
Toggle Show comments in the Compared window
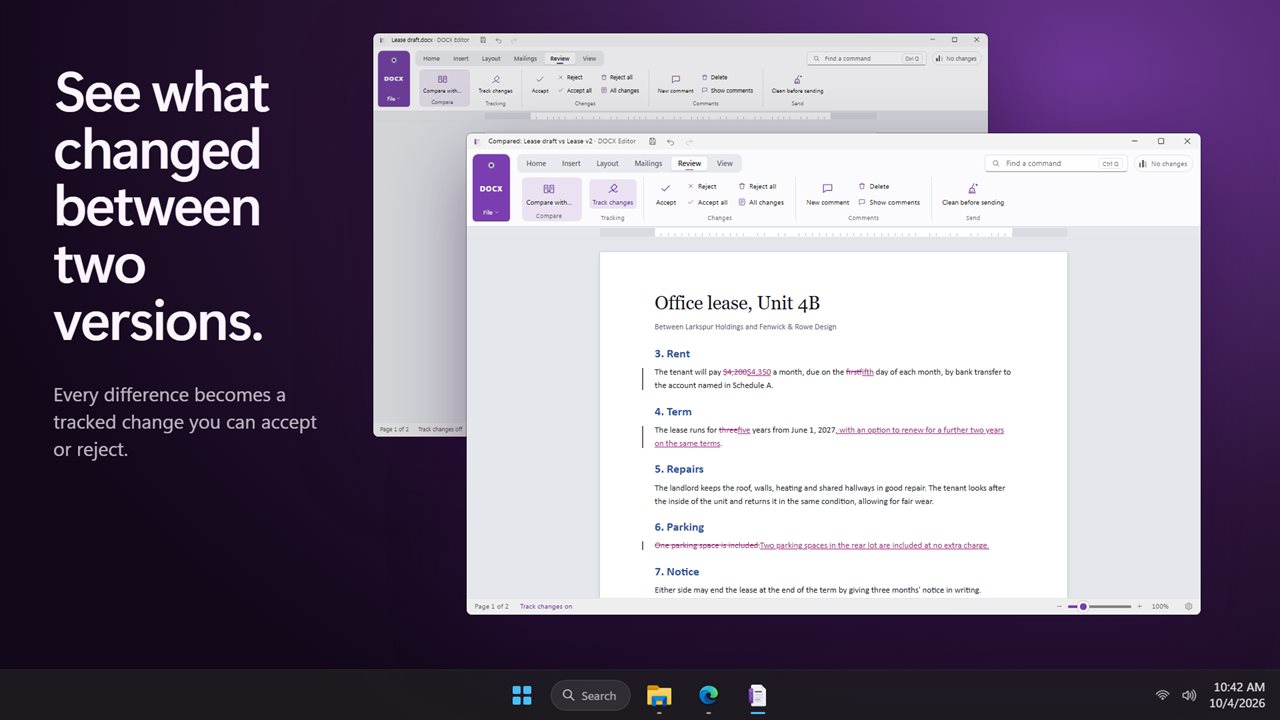[889, 202]
